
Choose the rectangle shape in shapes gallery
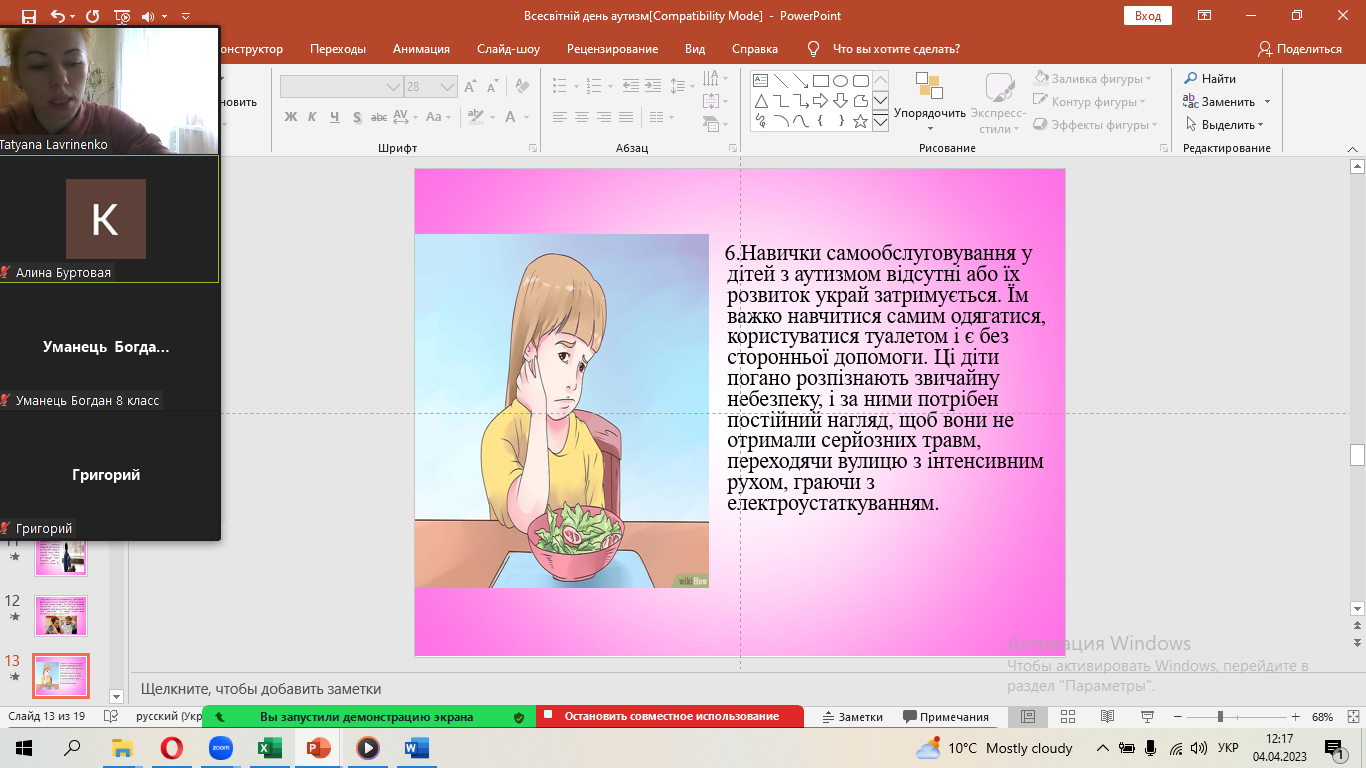(x=820, y=81)
